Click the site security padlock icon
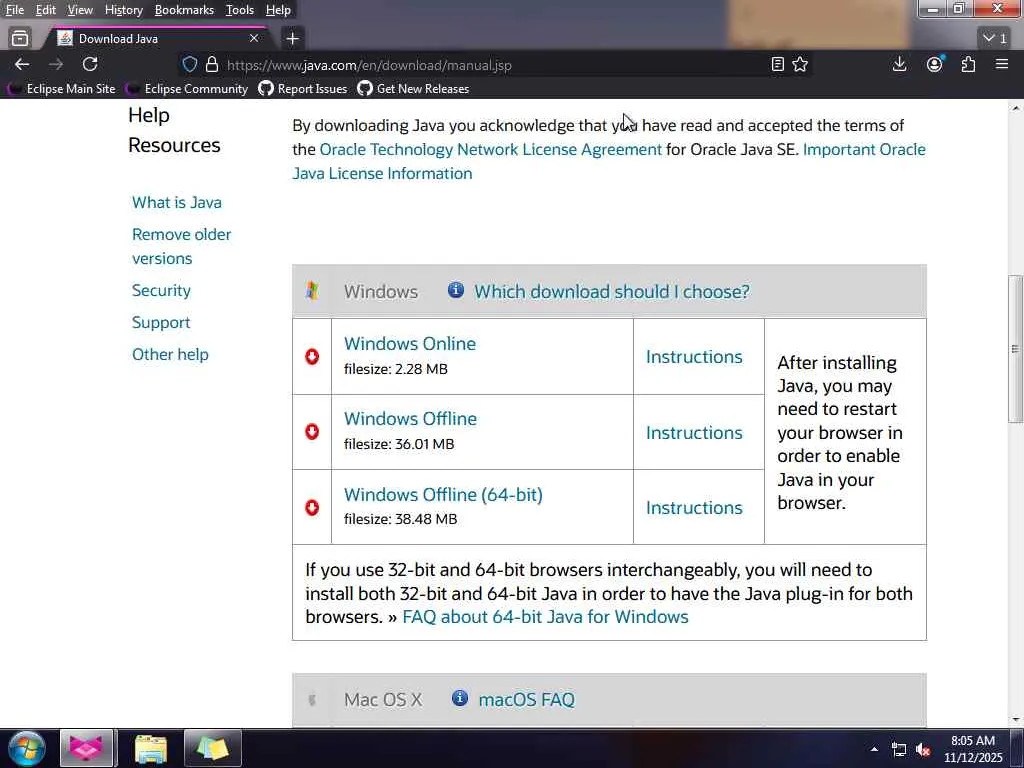This screenshot has width=1024, height=768. [x=212, y=65]
